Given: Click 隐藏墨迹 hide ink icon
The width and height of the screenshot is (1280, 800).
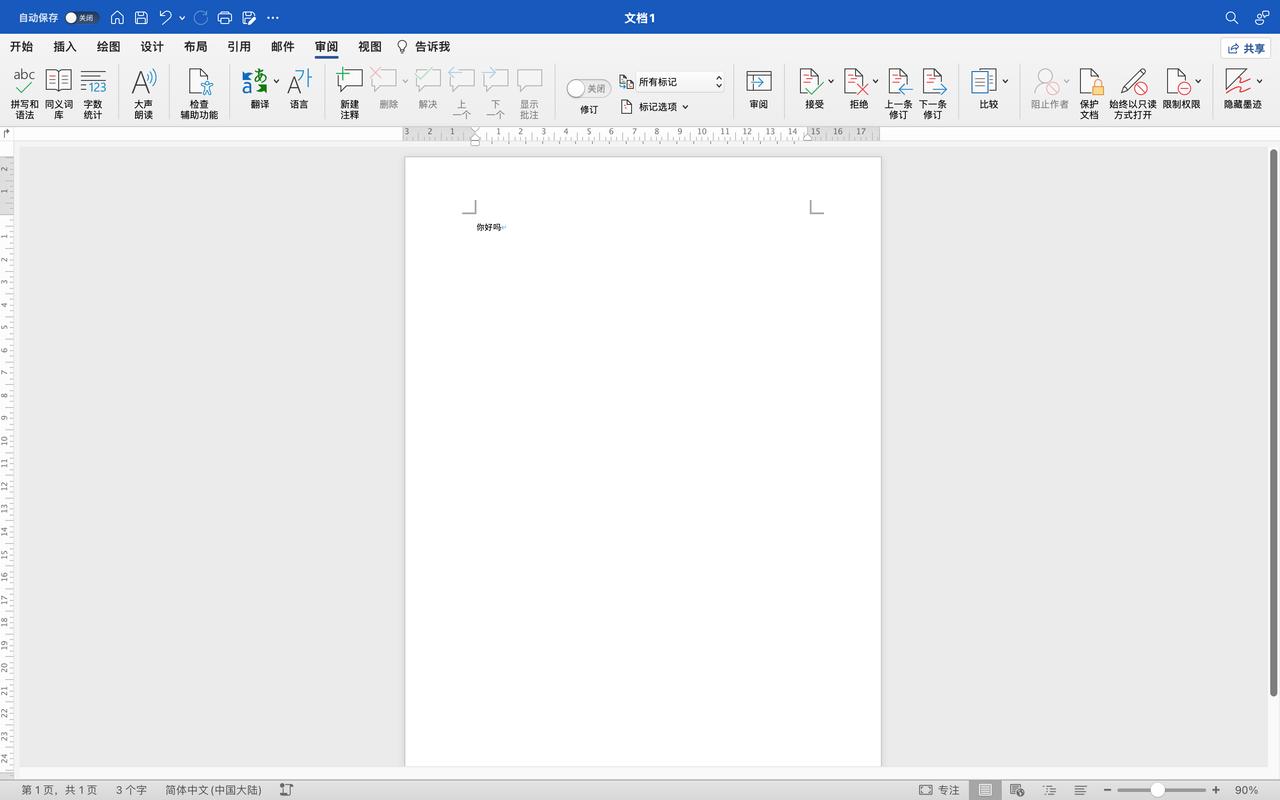Looking at the screenshot, I should (x=1238, y=82).
